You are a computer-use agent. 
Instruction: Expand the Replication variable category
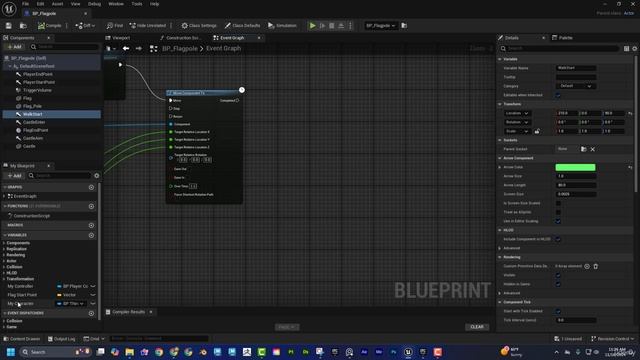point(4,249)
